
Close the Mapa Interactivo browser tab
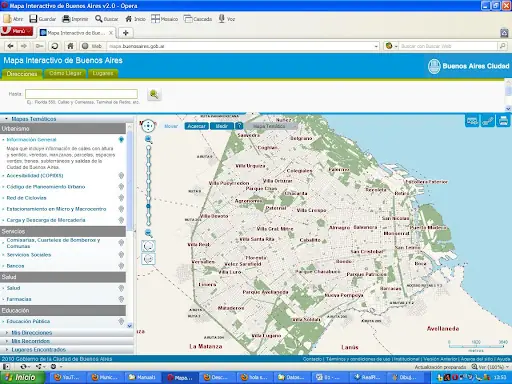click(x=111, y=33)
